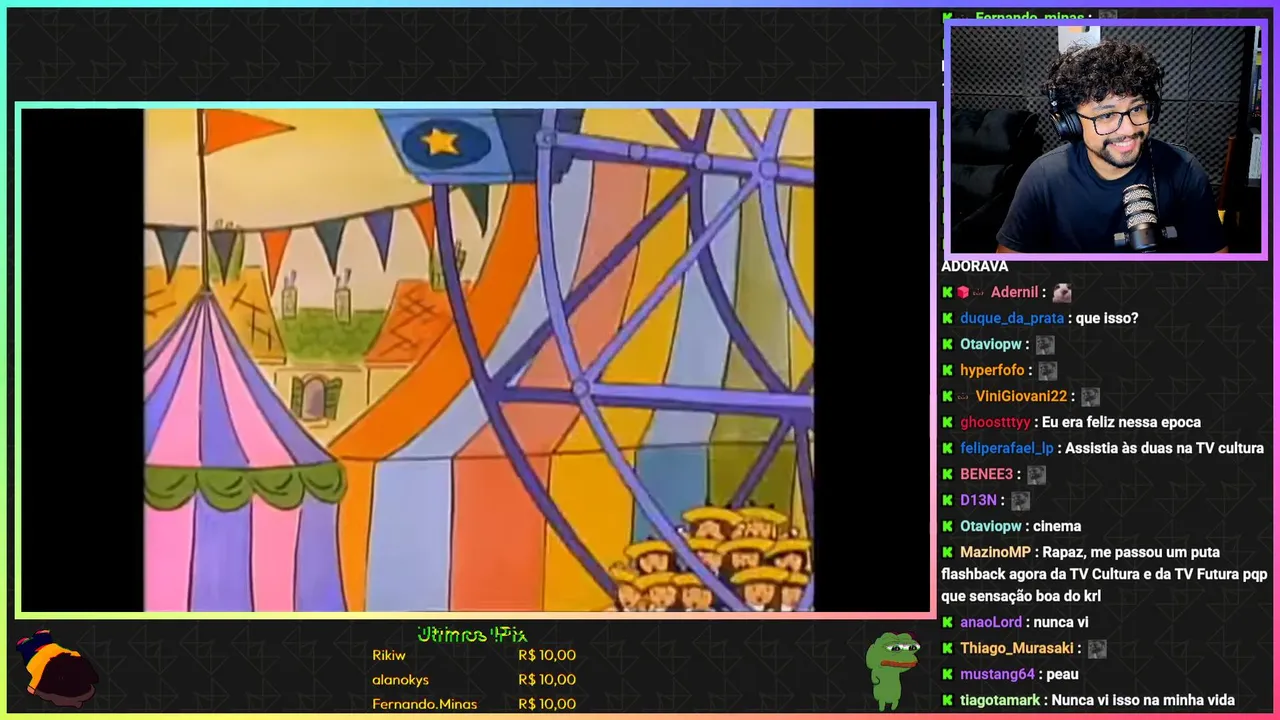Click the emote after the first Otaviopw name
The width and height of the screenshot is (1280, 720).
[1045, 344]
